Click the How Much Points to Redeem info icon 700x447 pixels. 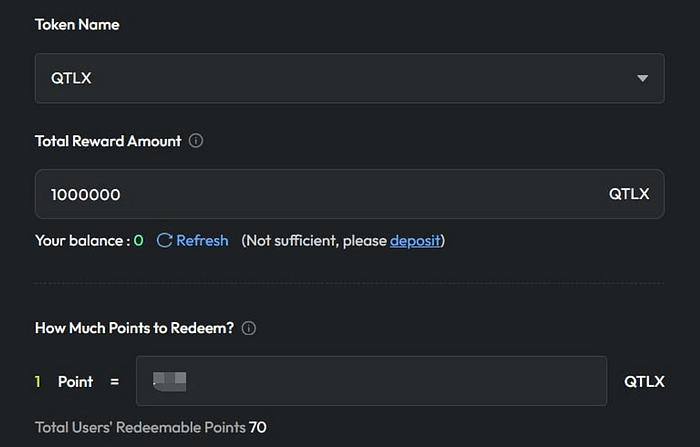tap(249, 328)
